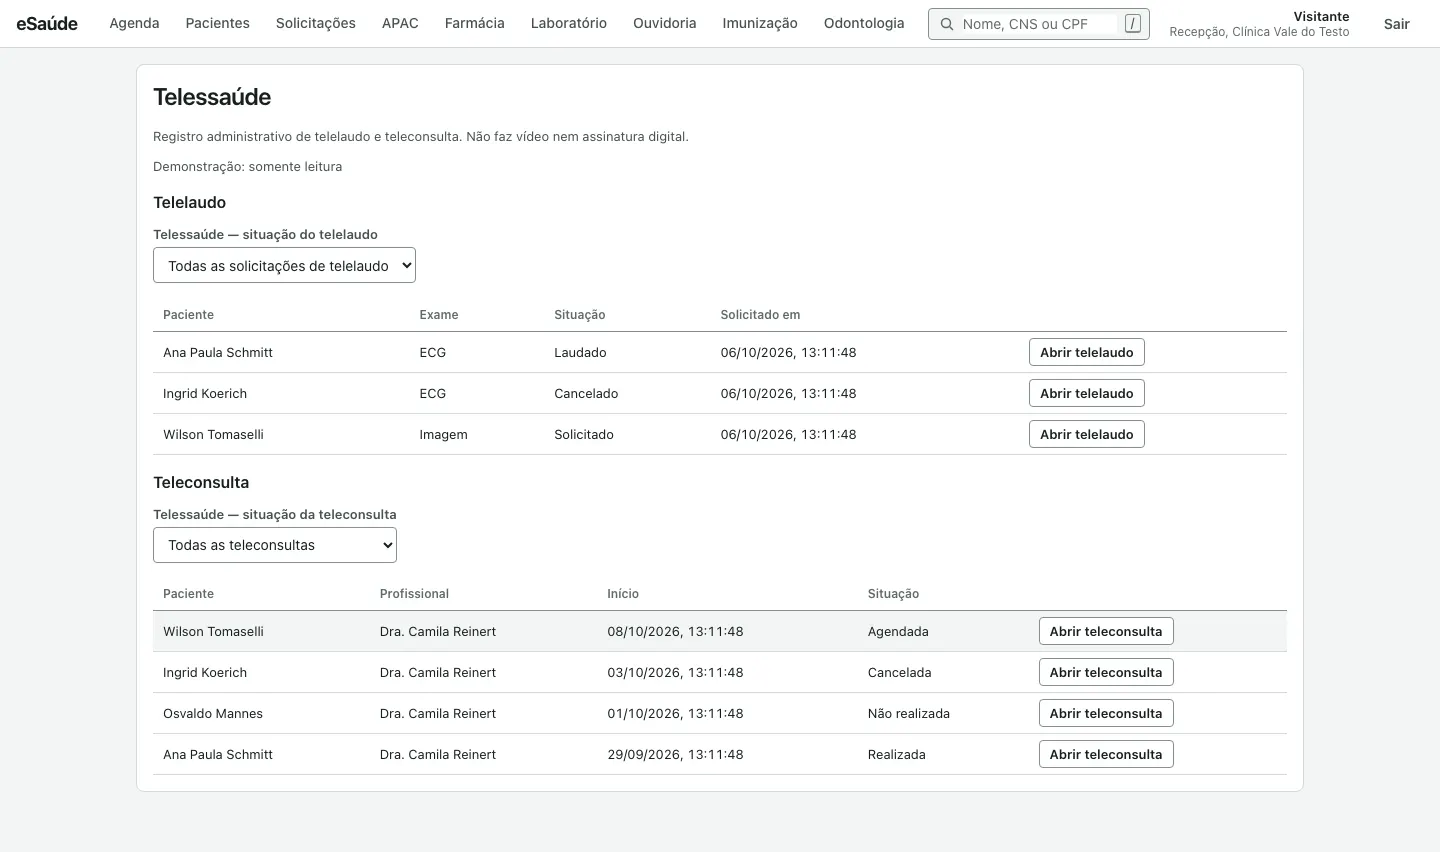Click Sair to log out
This screenshot has height=852, width=1440.
(x=1397, y=24)
